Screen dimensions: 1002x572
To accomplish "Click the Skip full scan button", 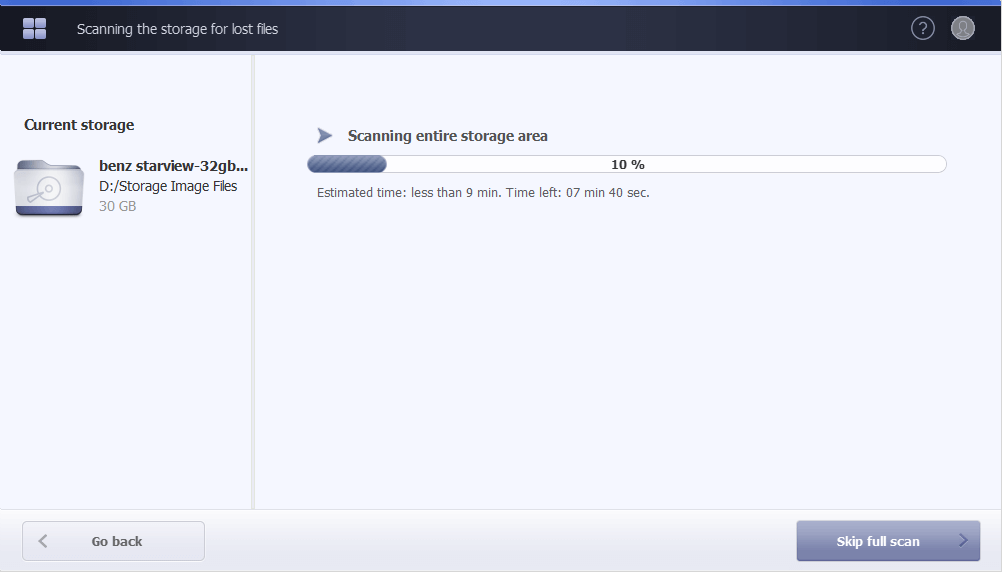I will point(888,541).
